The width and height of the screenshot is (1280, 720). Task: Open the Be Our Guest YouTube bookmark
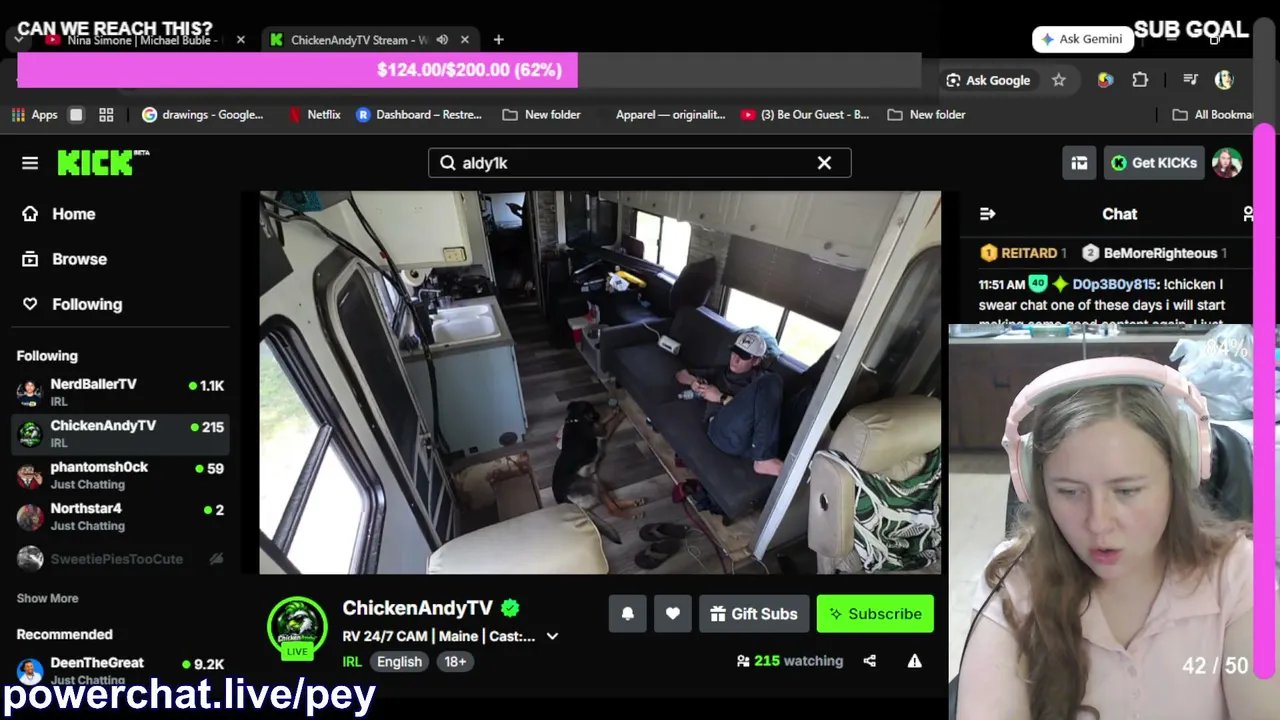(805, 115)
